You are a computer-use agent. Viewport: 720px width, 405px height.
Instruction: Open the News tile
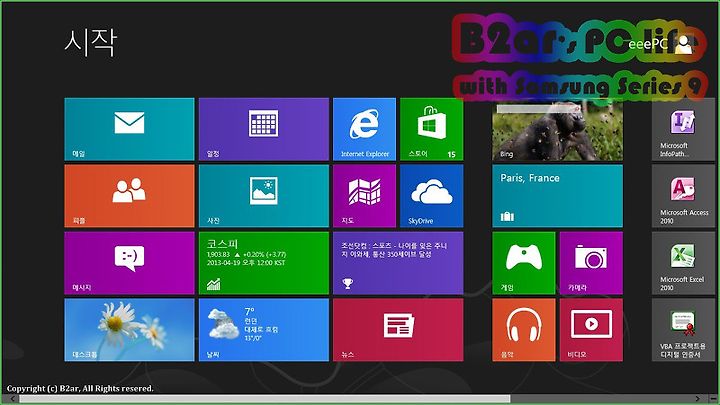[398, 330]
